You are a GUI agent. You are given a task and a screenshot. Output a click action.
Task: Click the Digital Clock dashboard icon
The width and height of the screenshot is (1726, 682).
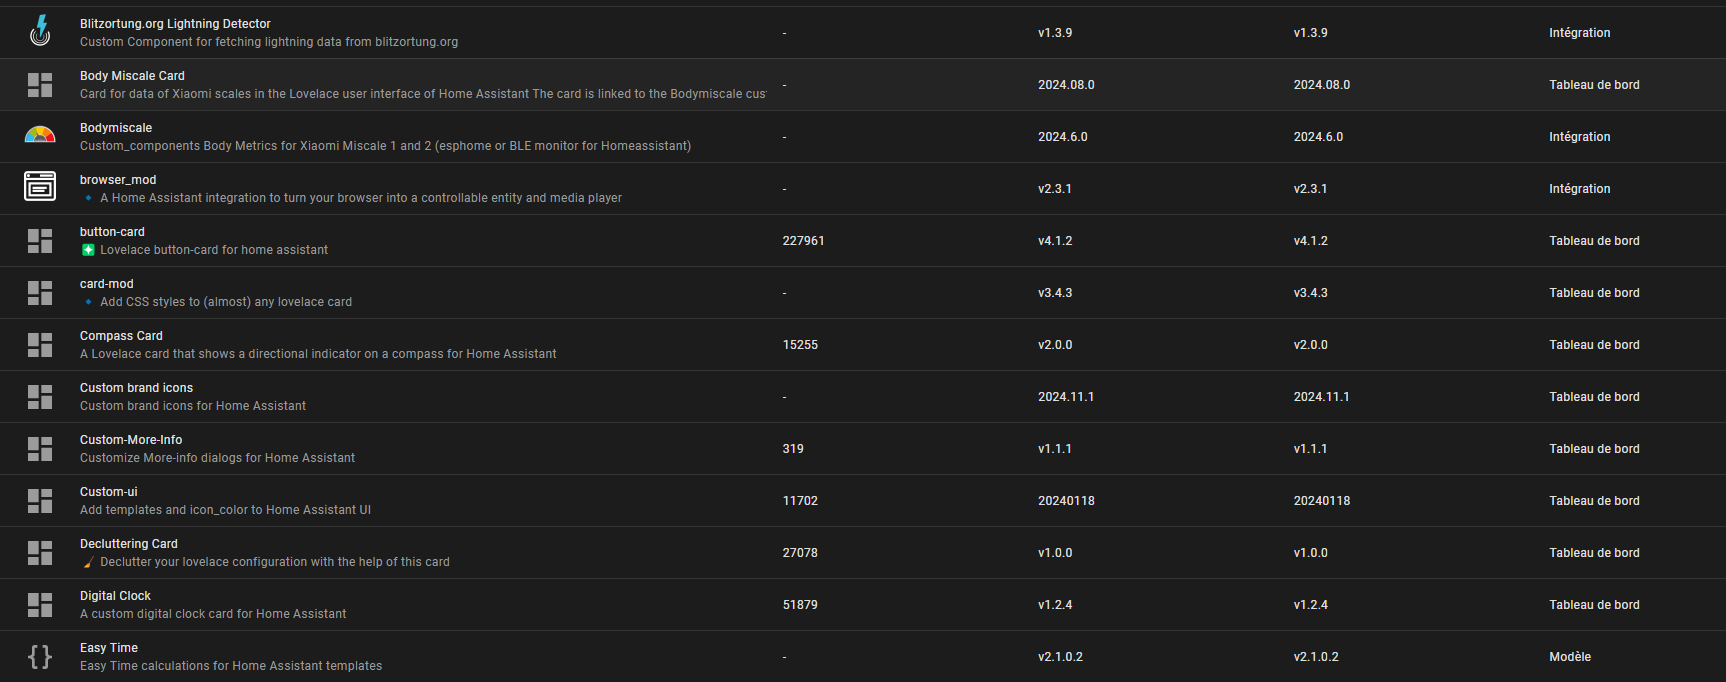[x=40, y=605]
